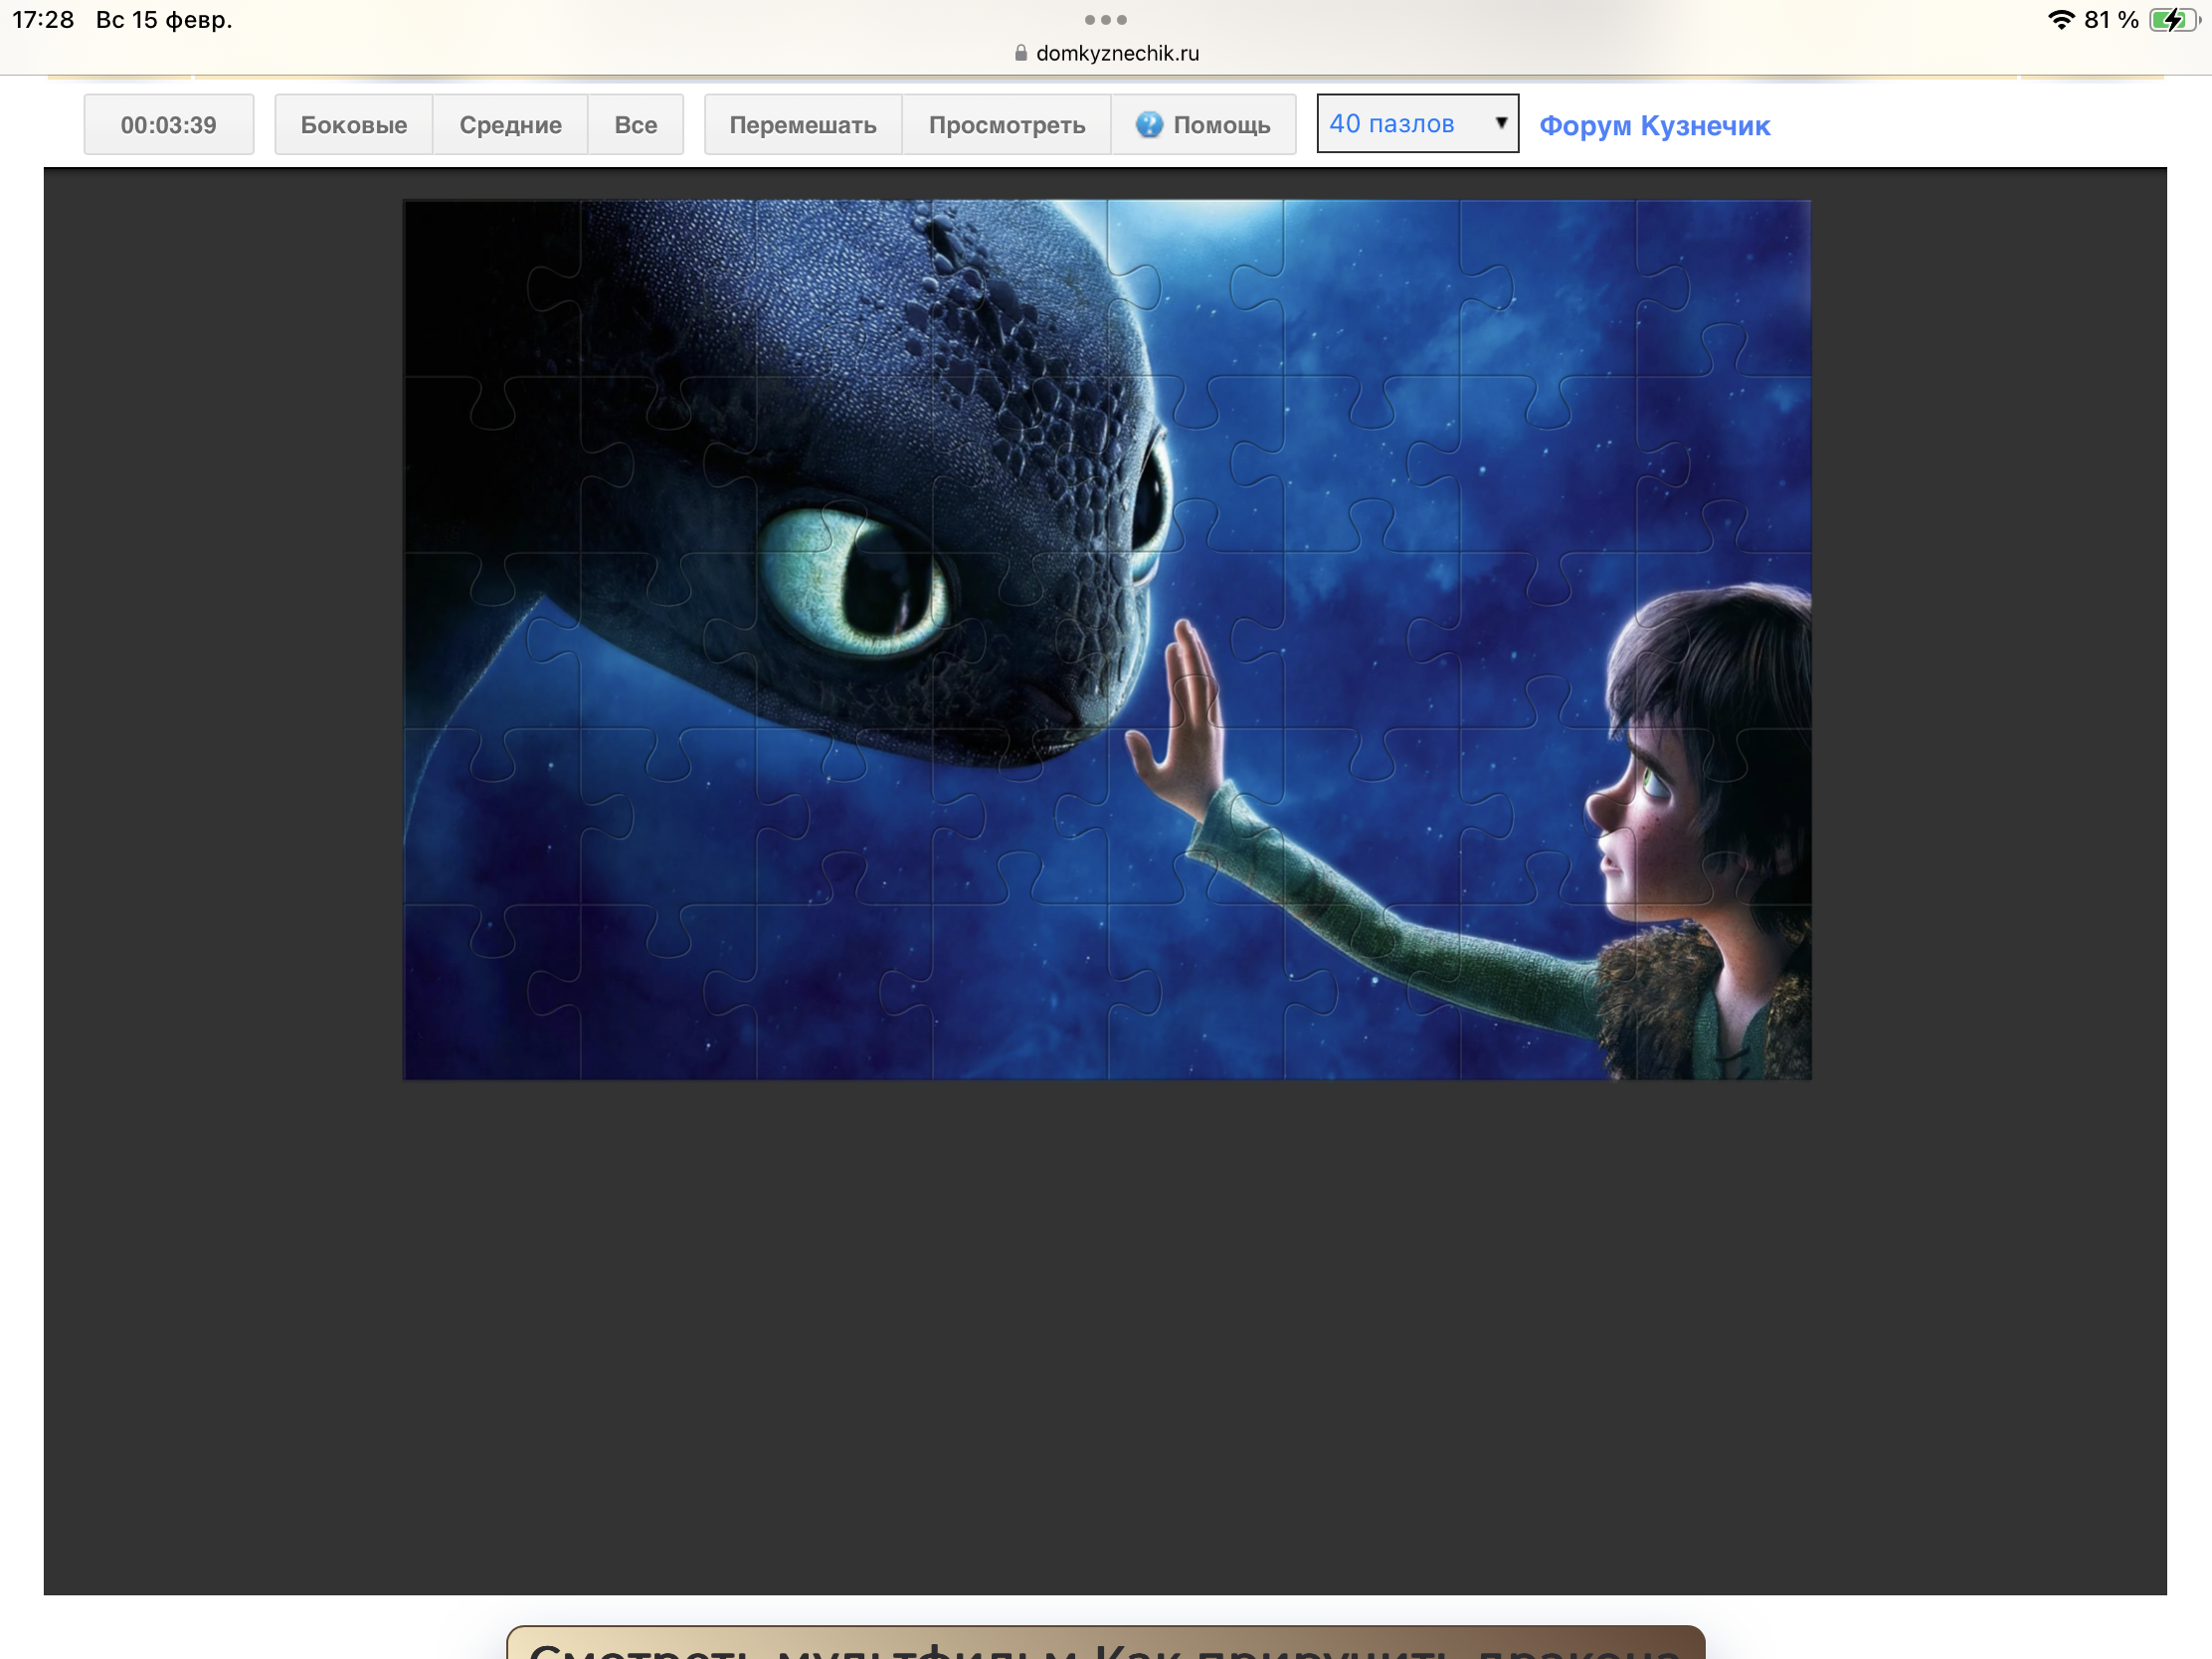Tap the domkyznechik.ru address bar
2212x1659 pixels.
[1116, 53]
